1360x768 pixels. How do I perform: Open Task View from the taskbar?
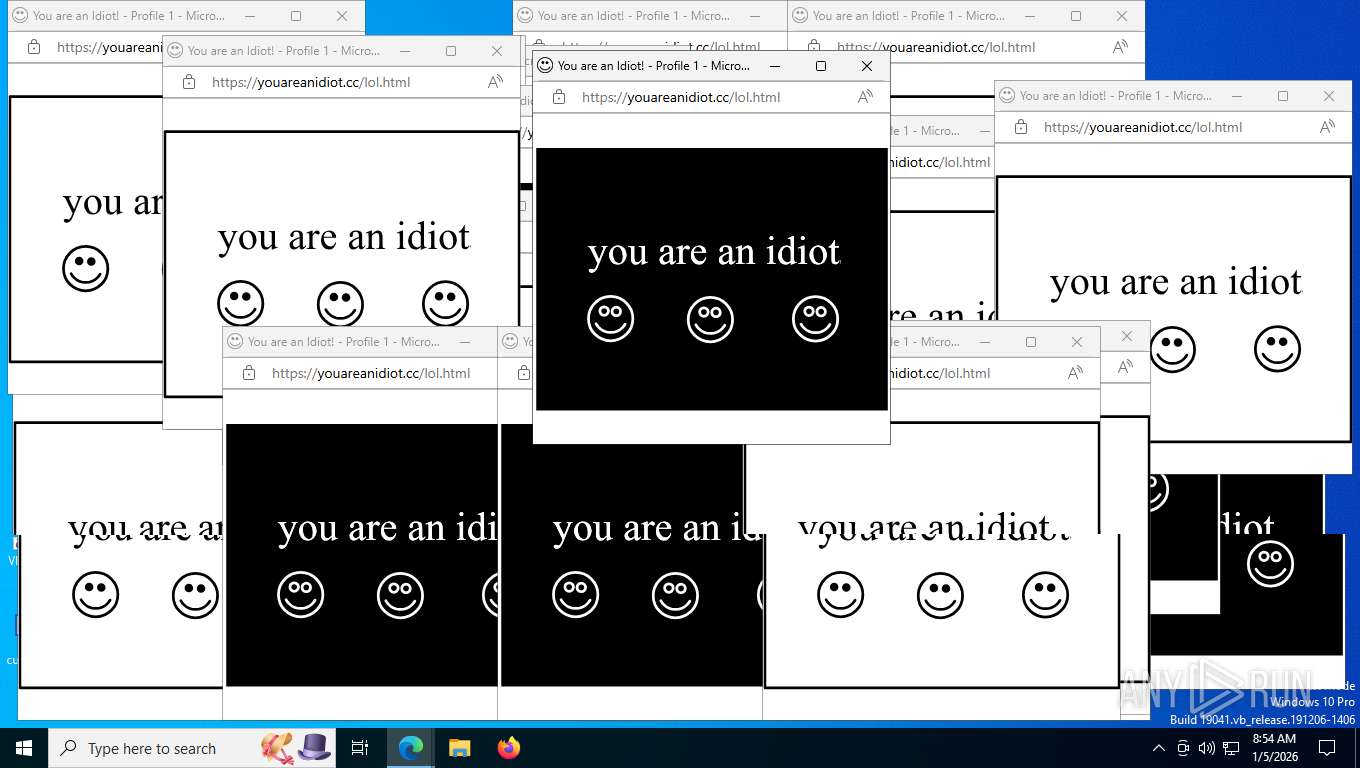pyautogui.click(x=360, y=748)
